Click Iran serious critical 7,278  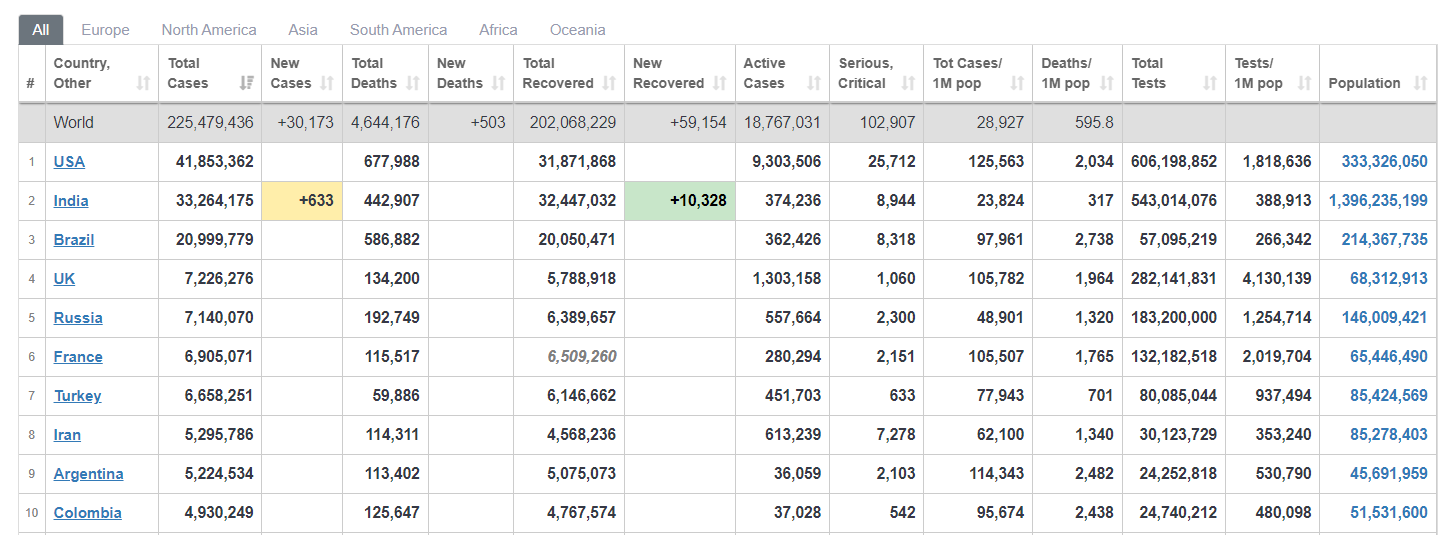896,435
